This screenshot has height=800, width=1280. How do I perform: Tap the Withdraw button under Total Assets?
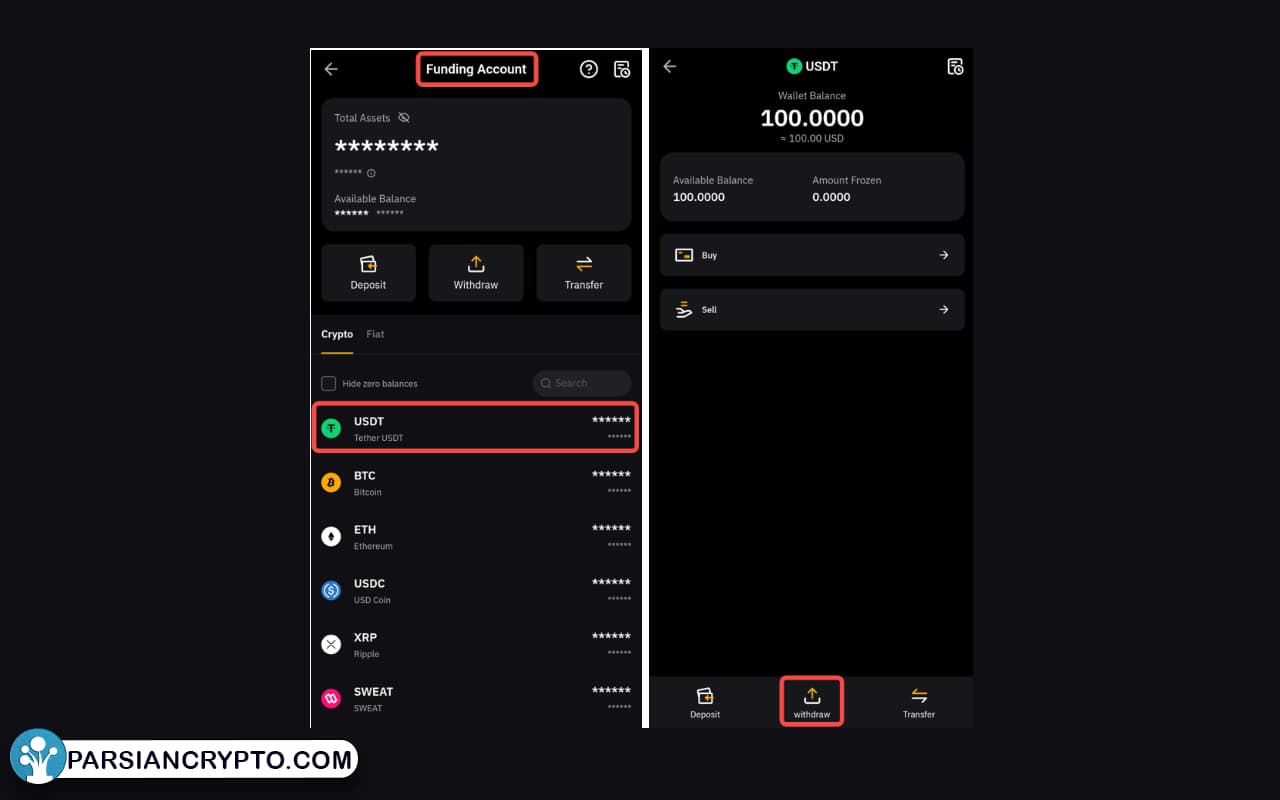click(476, 273)
